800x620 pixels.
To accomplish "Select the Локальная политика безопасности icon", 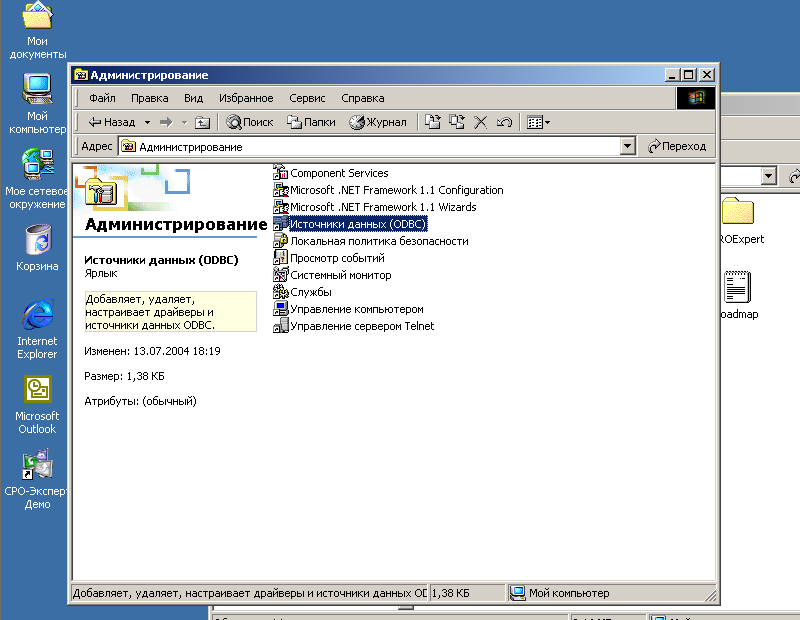I will pos(281,241).
